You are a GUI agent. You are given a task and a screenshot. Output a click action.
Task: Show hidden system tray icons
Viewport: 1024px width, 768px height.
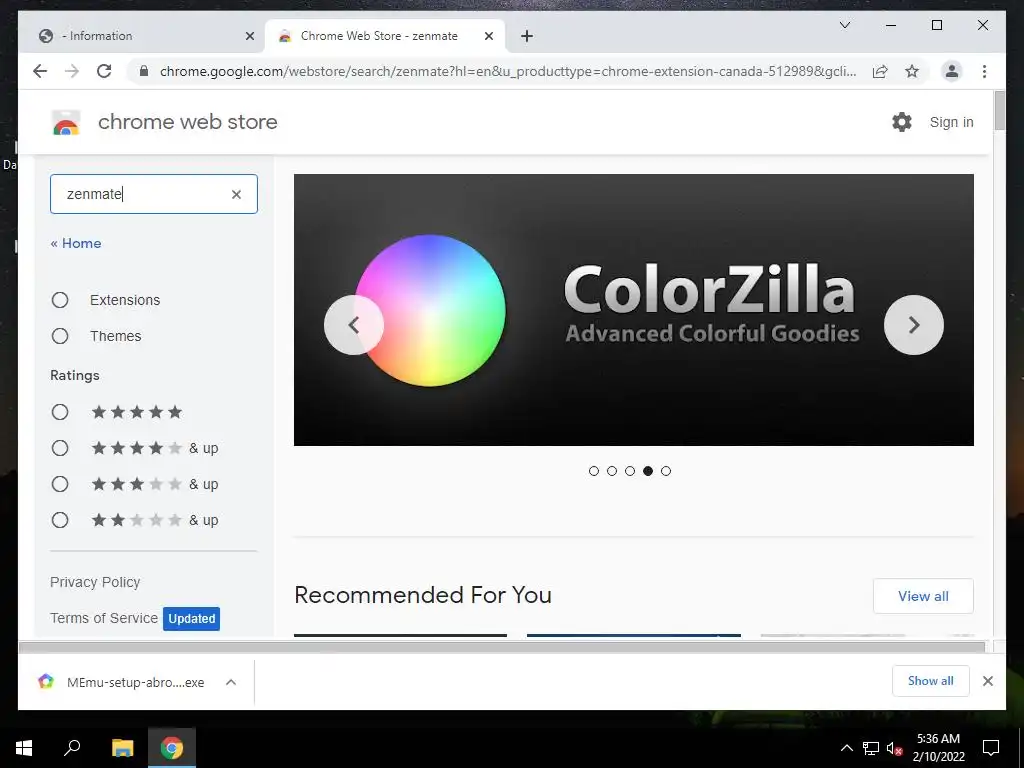point(846,748)
